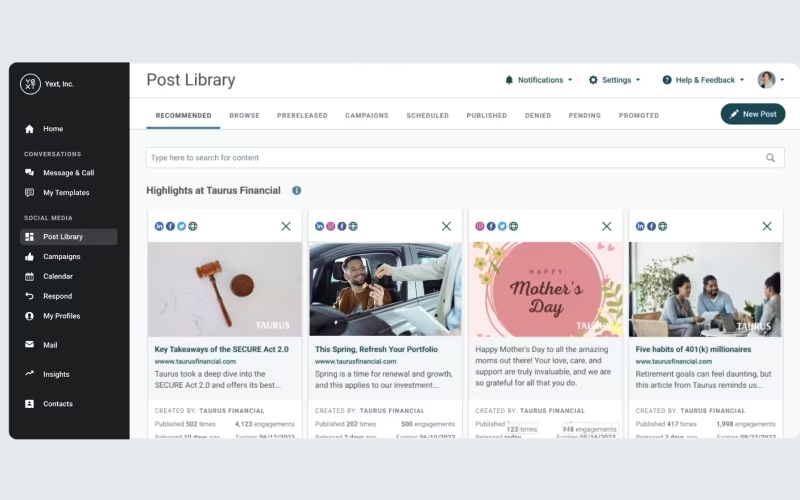This screenshot has height=500, width=800.
Task: Open Message & Call in sidebar
Action: point(59,173)
